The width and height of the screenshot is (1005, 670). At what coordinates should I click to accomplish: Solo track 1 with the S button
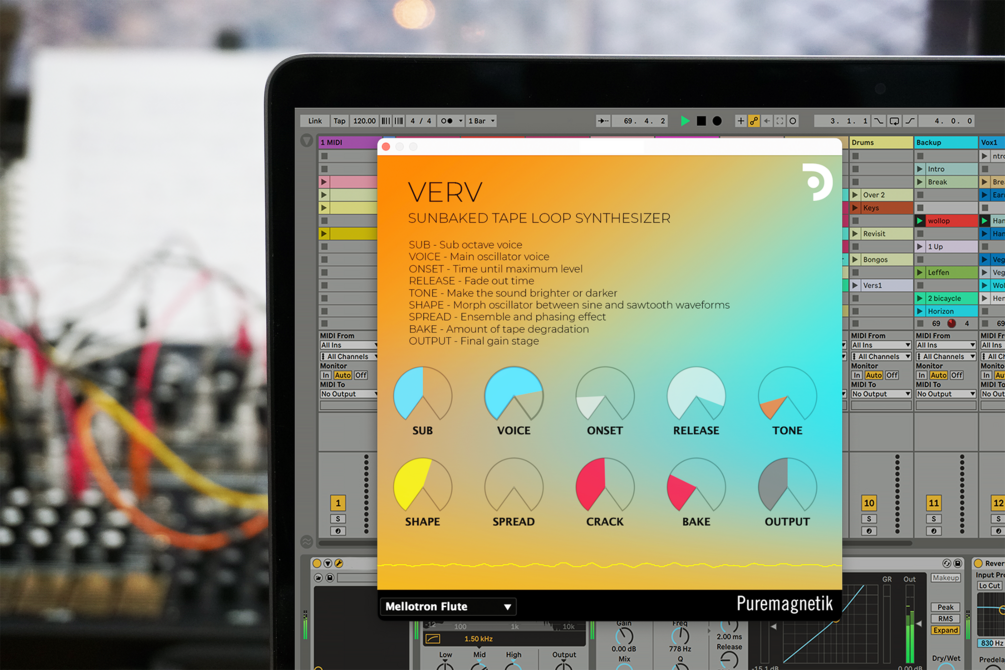coord(338,519)
